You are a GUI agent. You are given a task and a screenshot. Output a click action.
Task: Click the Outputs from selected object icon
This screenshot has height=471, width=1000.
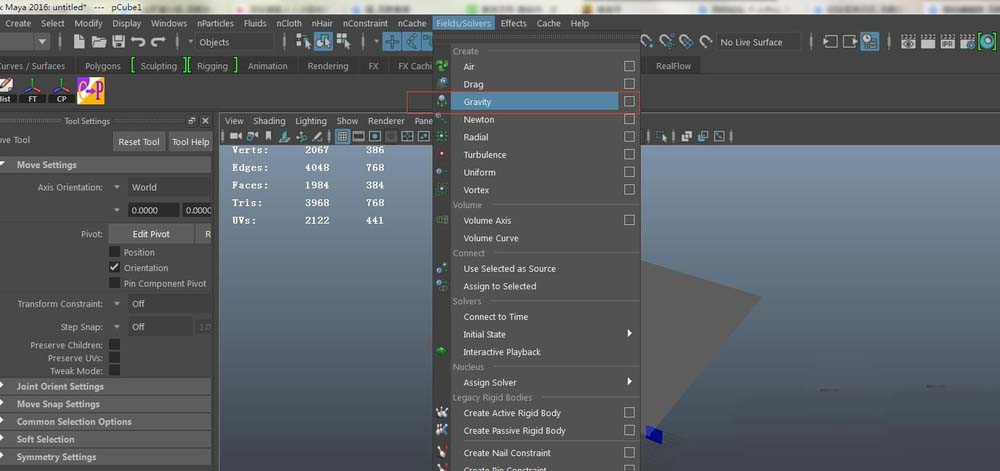pos(850,42)
